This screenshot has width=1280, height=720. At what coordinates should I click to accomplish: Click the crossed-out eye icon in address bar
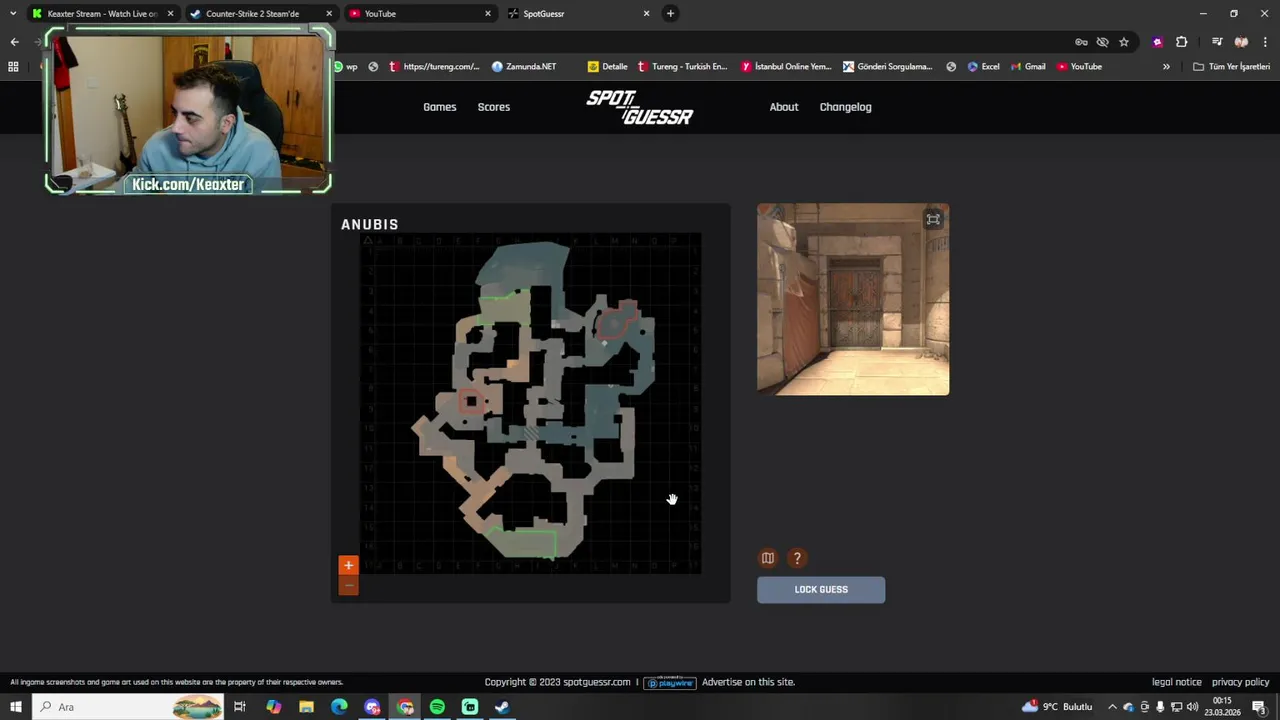1102,42
